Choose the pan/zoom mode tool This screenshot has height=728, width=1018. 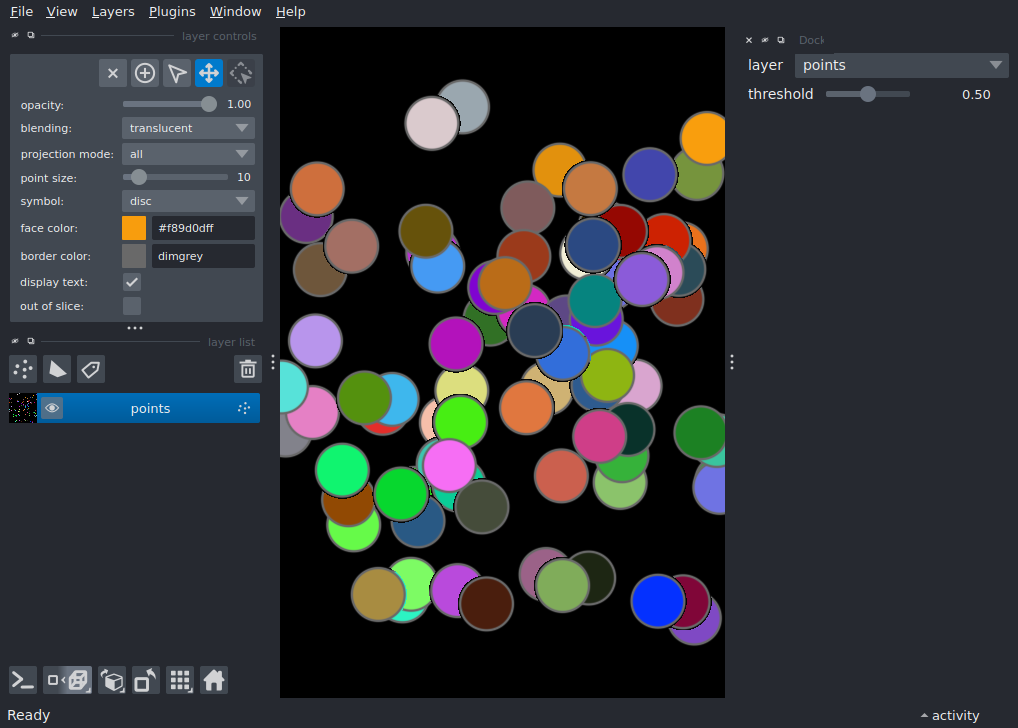click(x=209, y=73)
